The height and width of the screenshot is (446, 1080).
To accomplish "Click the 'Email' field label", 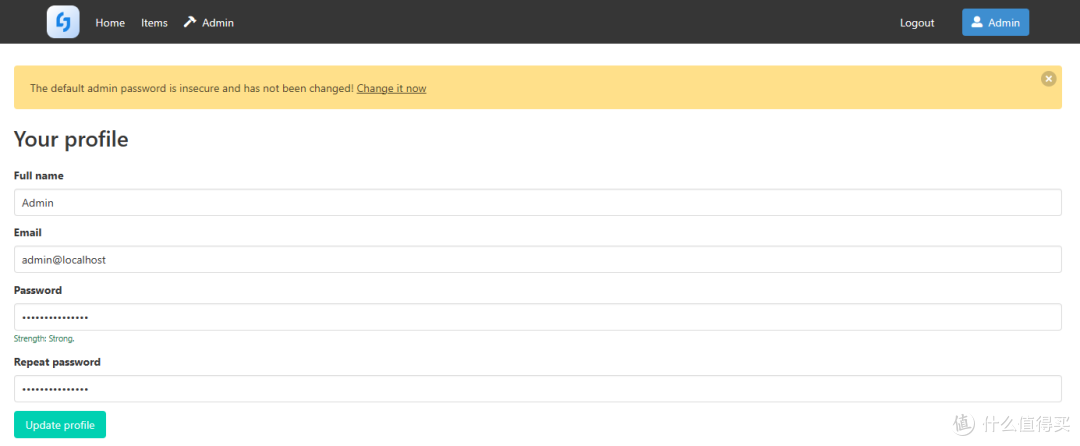I will pyautogui.click(x=28, y=233).
